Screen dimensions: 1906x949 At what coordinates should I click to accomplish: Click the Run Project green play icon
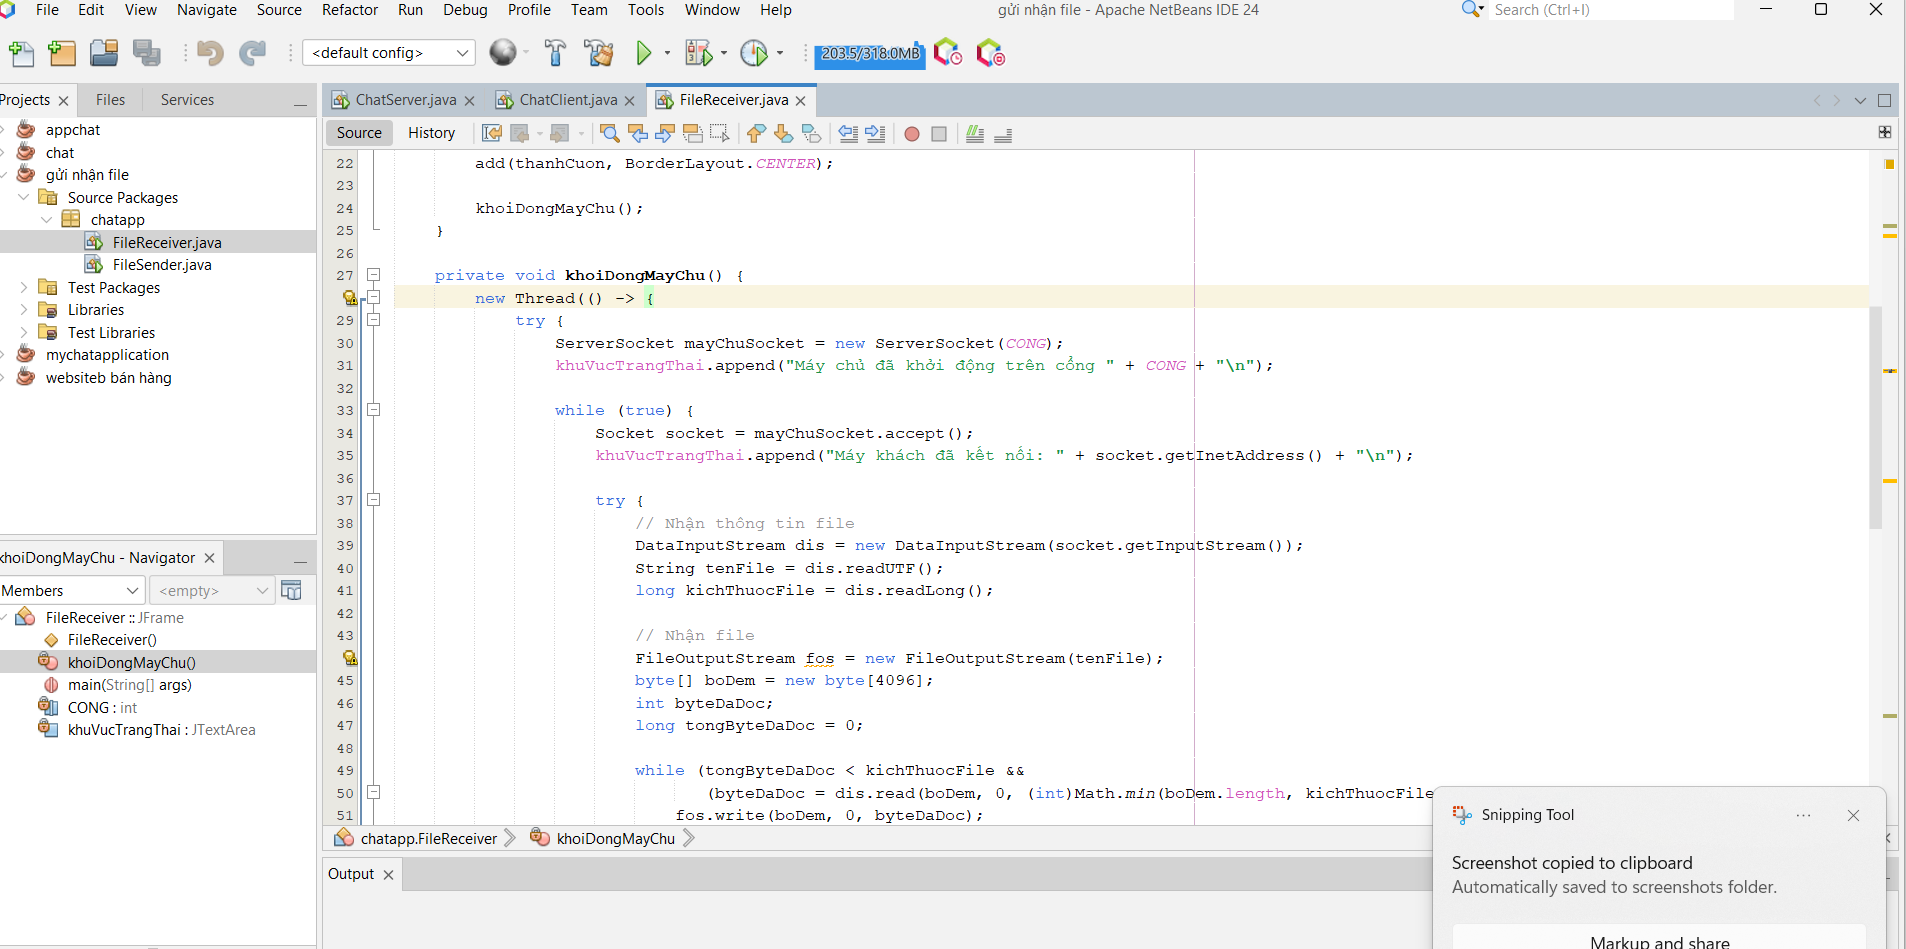point(644,53)
